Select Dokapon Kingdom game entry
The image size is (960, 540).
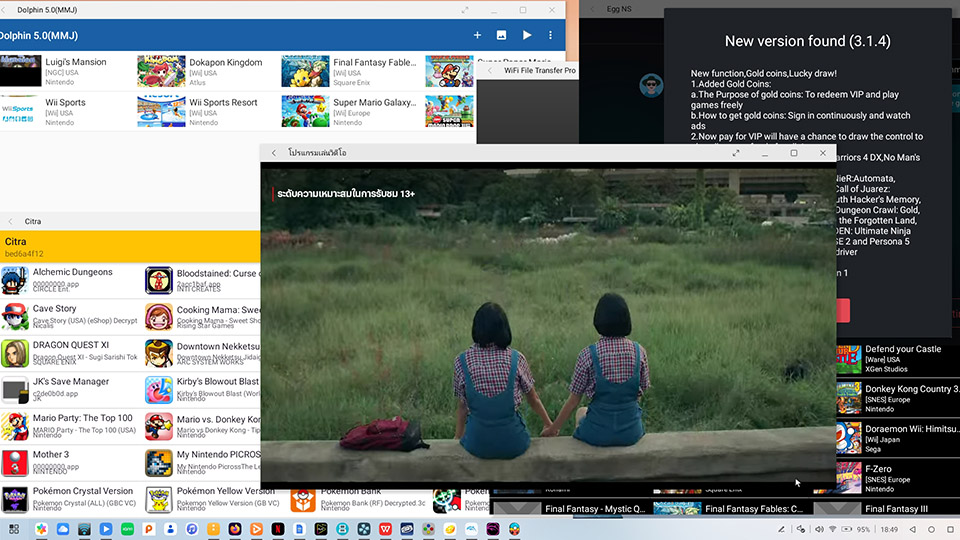207,71
